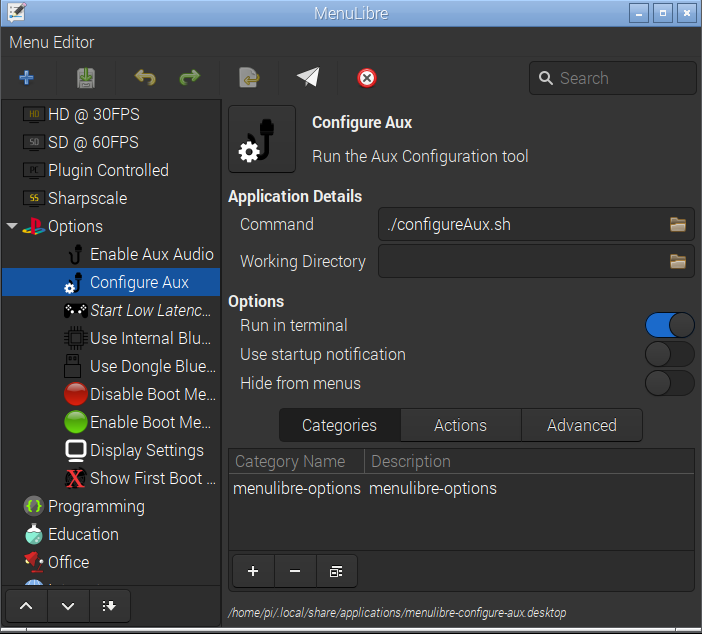Click the blue plus add launcher icon
This screenshot has width=702, height=634.
(x=26, y=78)
